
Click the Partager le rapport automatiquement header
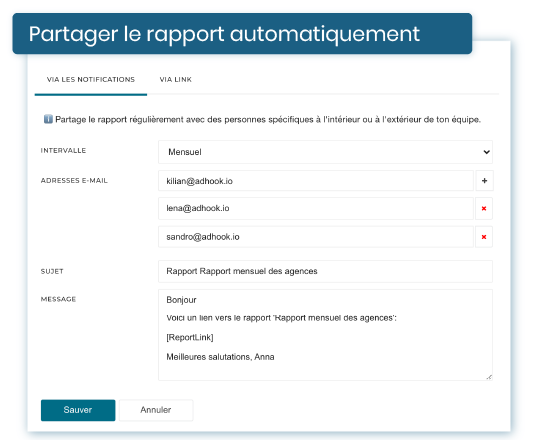click(x=224, y=34)
